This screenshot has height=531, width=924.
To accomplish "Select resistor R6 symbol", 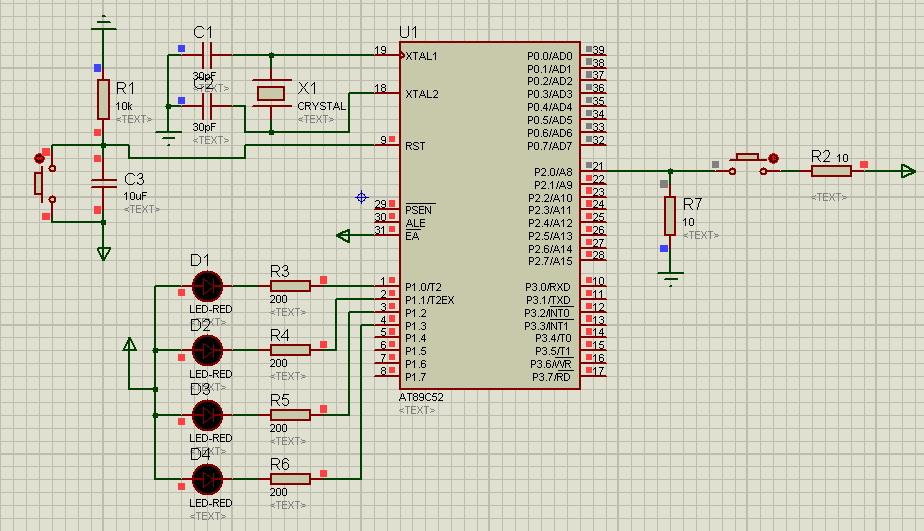I will (x=290, y=479).
